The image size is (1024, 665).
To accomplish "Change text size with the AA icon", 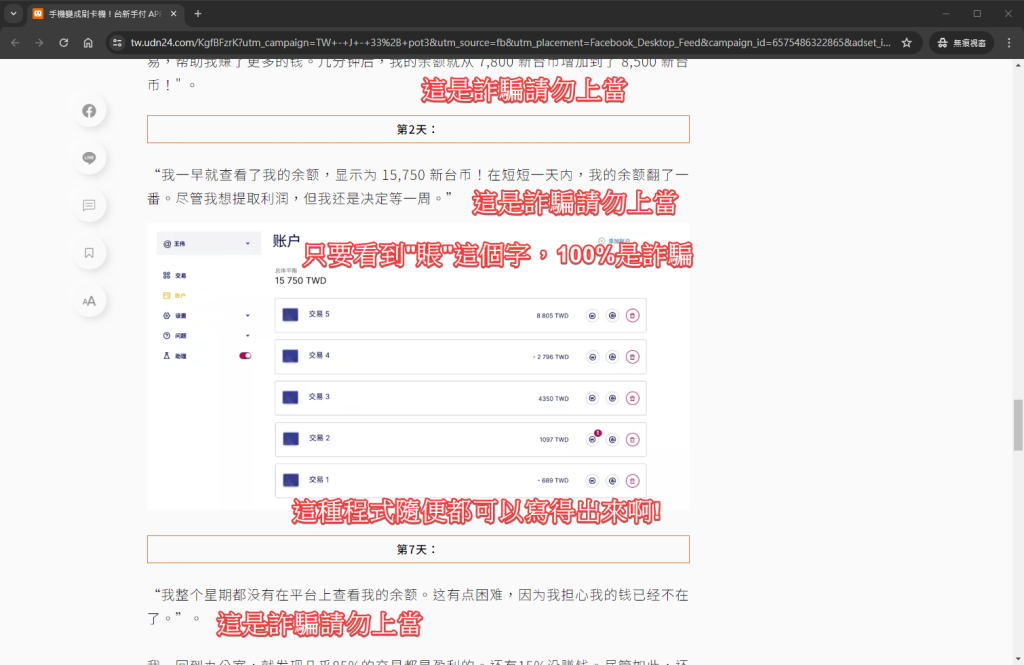I will pos(89,300).
